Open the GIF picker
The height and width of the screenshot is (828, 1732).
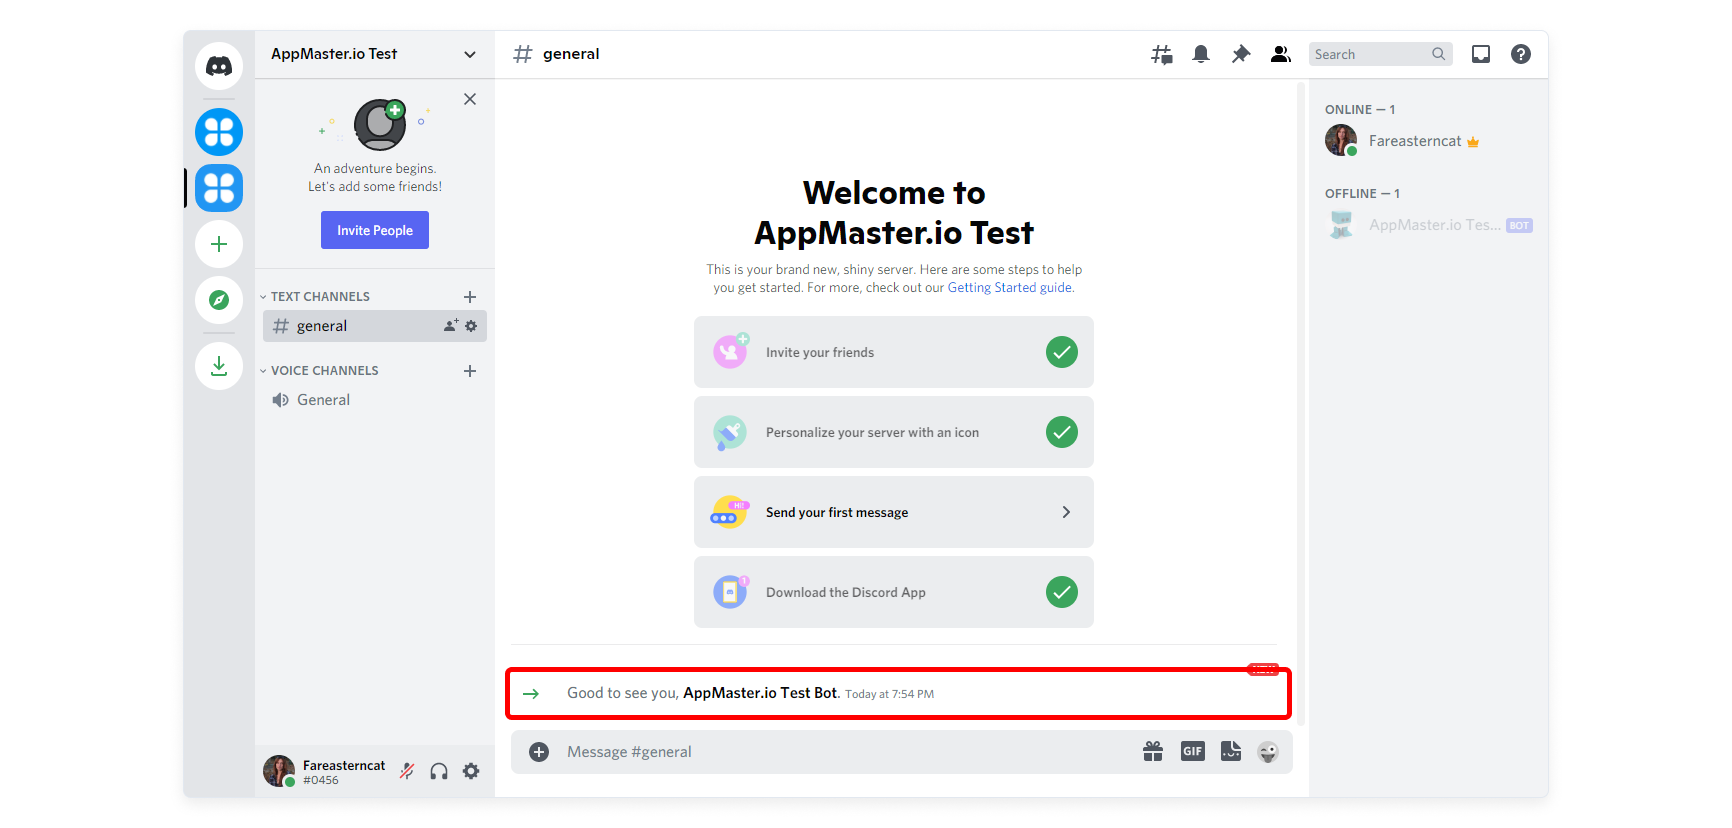[1193, 752]
